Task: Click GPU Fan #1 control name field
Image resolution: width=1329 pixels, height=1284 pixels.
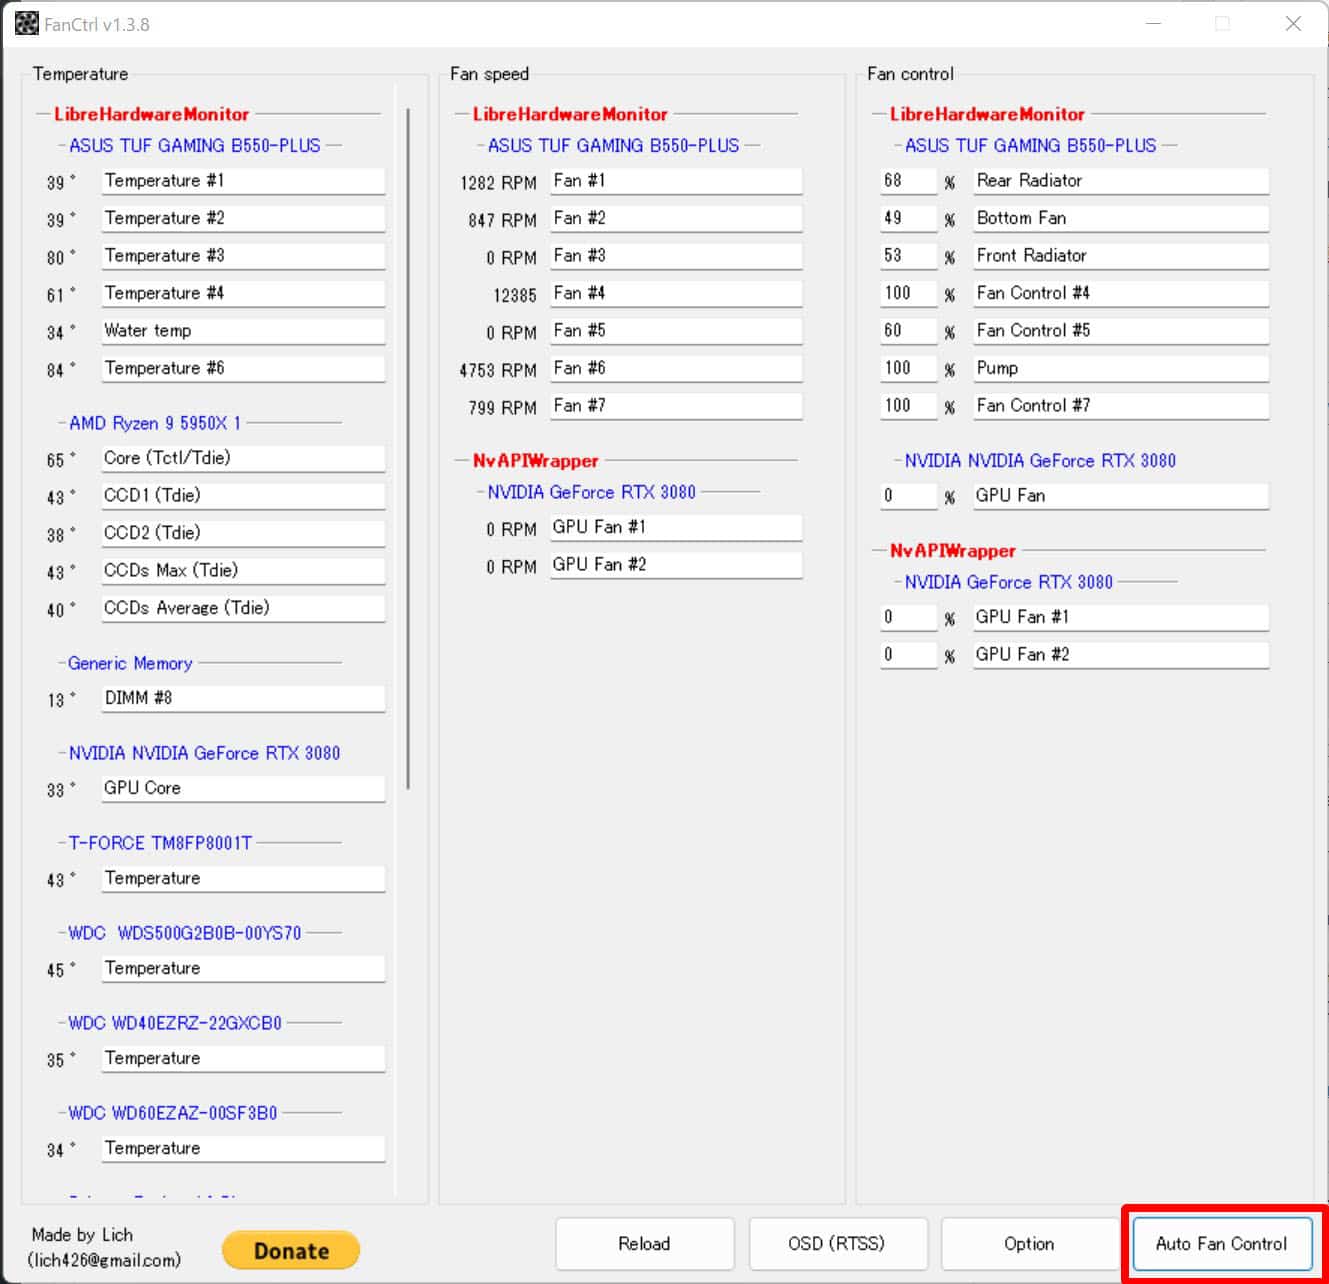Action: coord(1121,618)
